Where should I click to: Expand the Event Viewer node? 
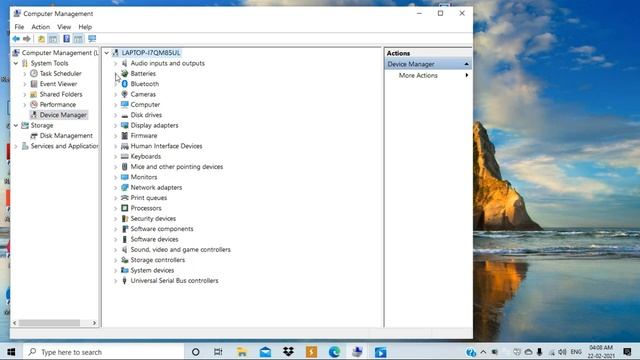tap(24, 84)
